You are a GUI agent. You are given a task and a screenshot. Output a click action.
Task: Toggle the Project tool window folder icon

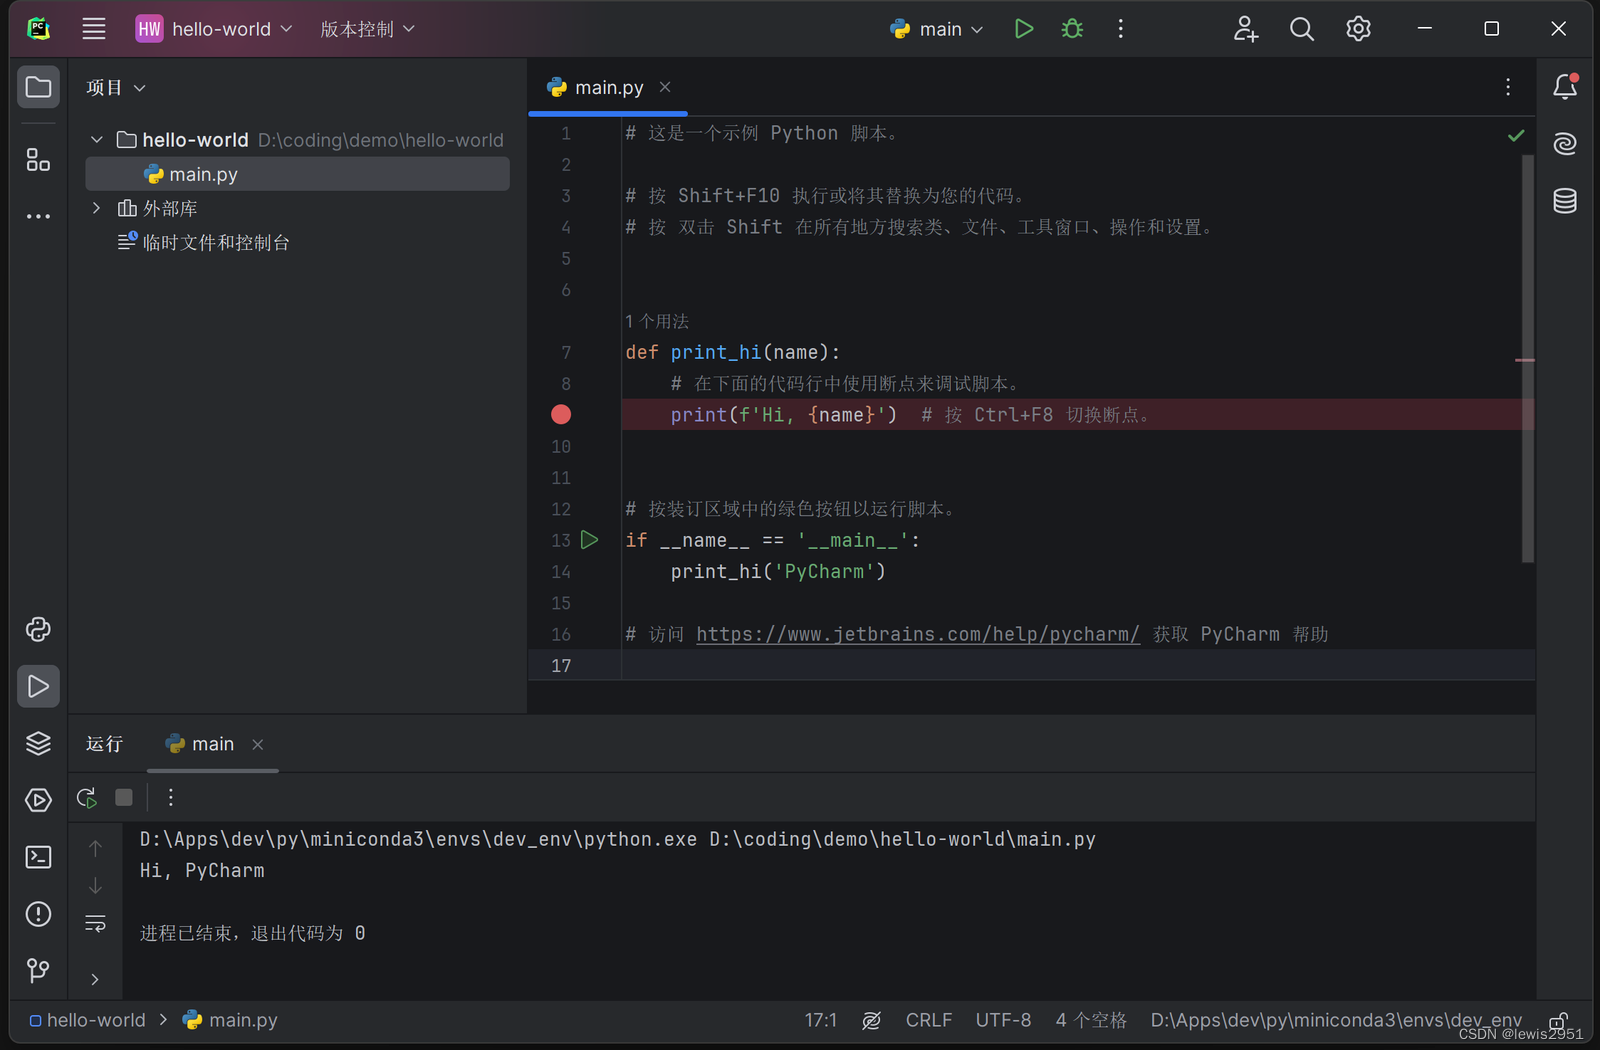[x=38, y=87]
